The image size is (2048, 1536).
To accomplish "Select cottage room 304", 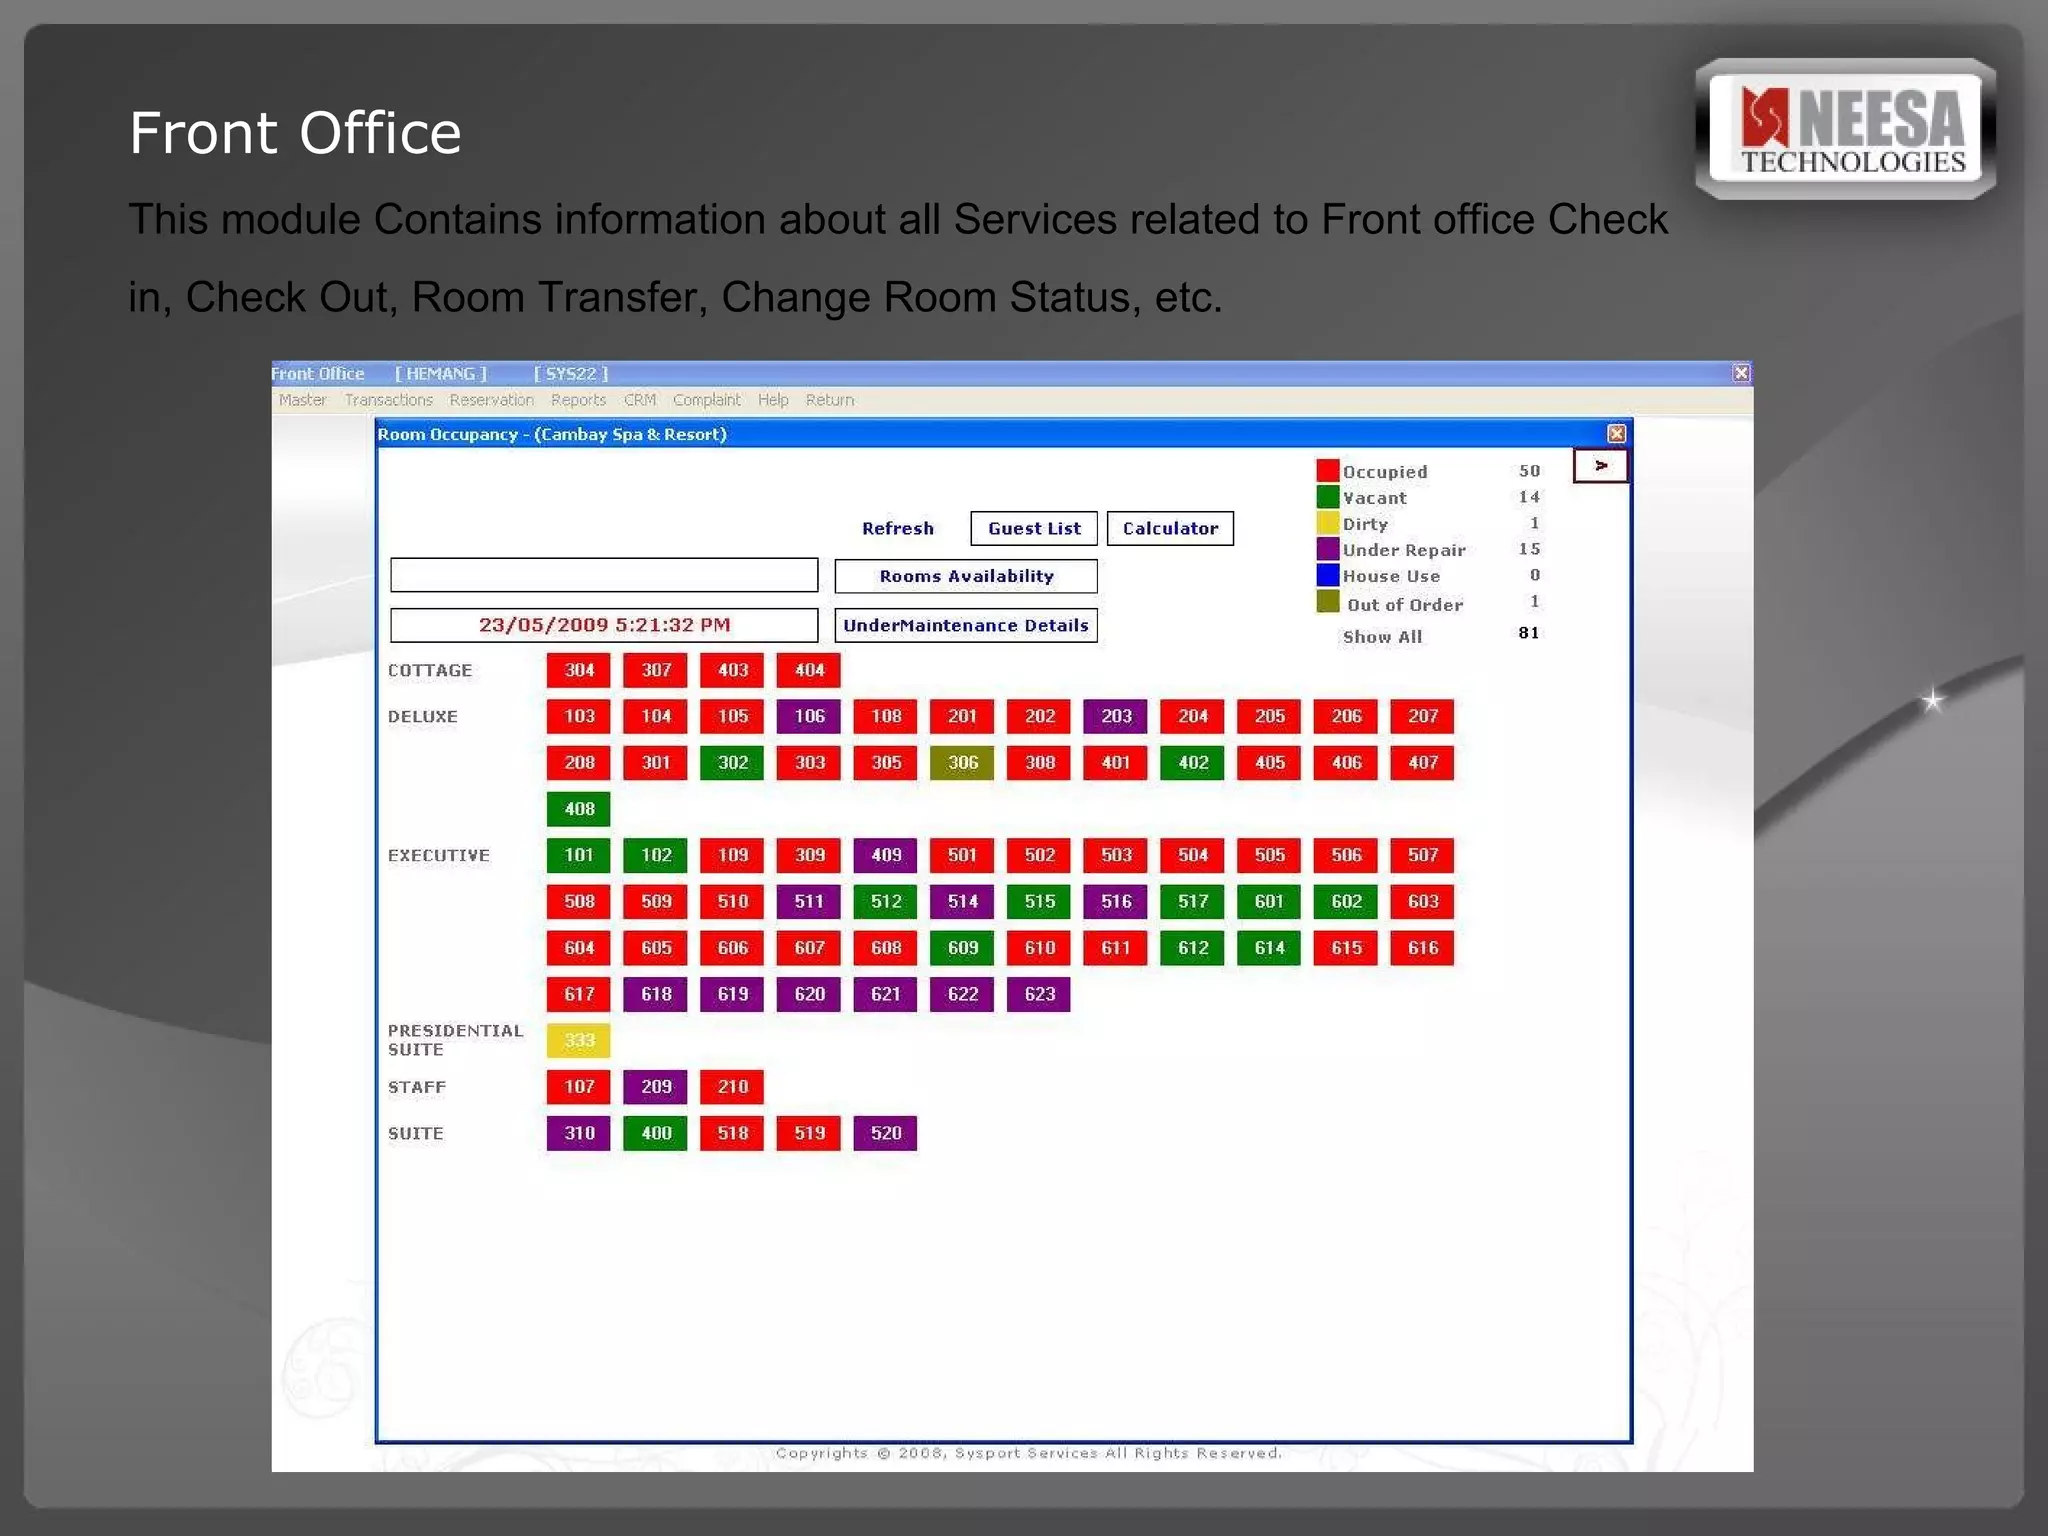I will coord(579,670).
